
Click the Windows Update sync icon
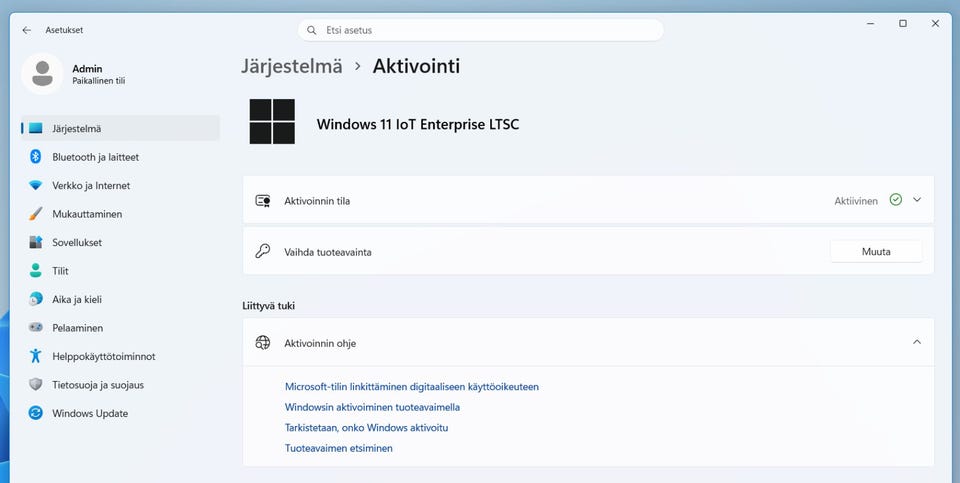tap(36, 413)
